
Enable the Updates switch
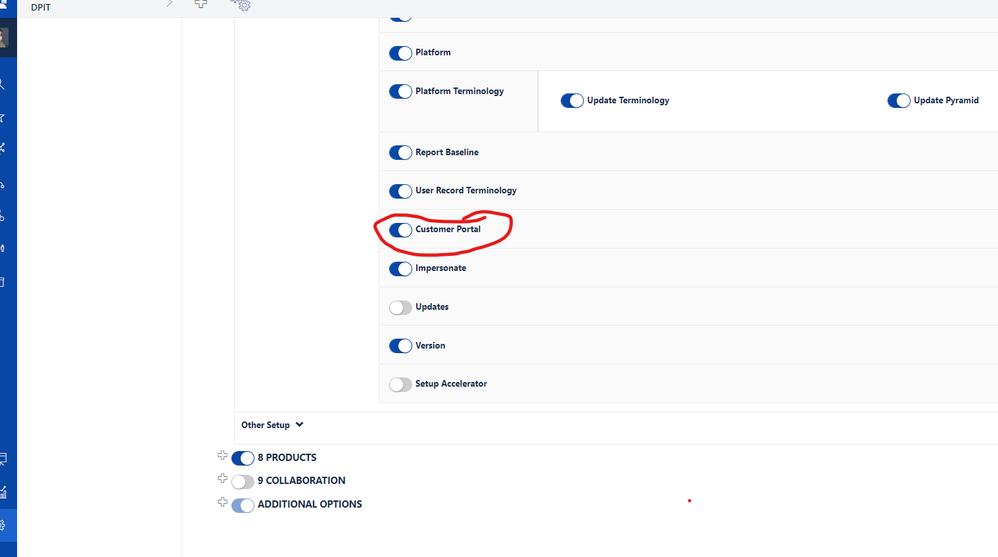click(400, 307)
